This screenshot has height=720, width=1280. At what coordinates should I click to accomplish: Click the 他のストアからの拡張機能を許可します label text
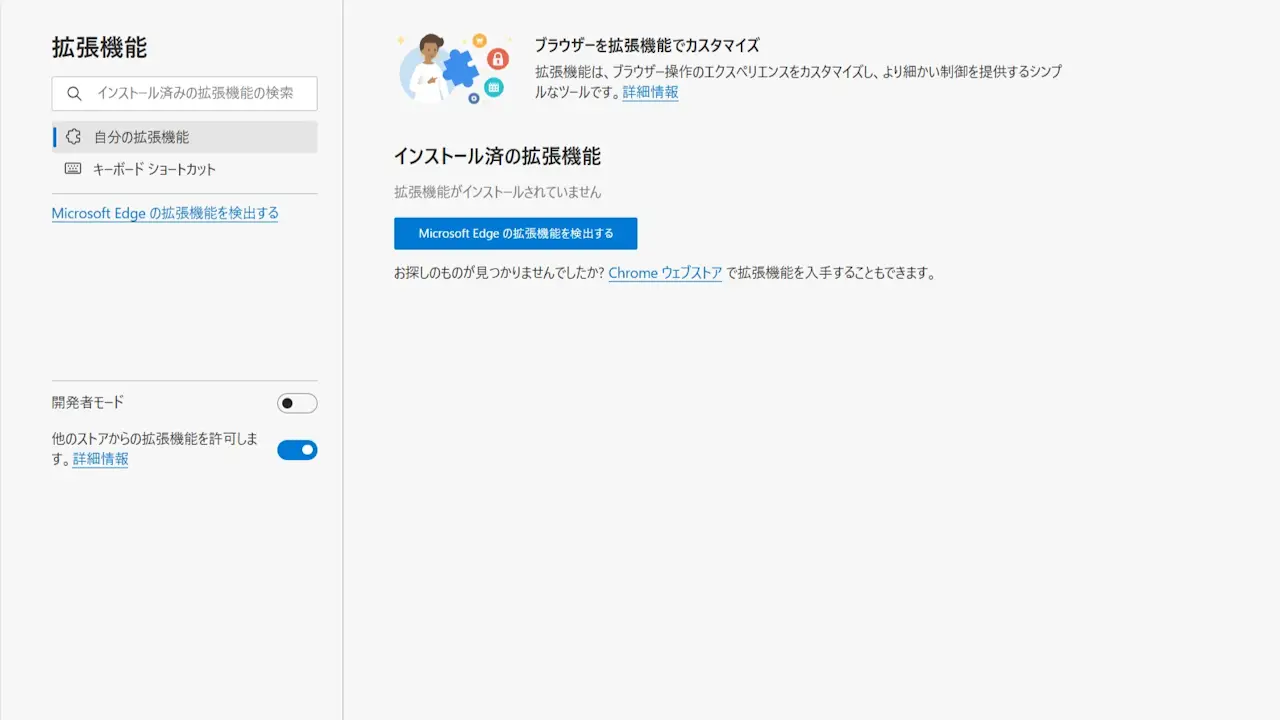coord(155,439)
